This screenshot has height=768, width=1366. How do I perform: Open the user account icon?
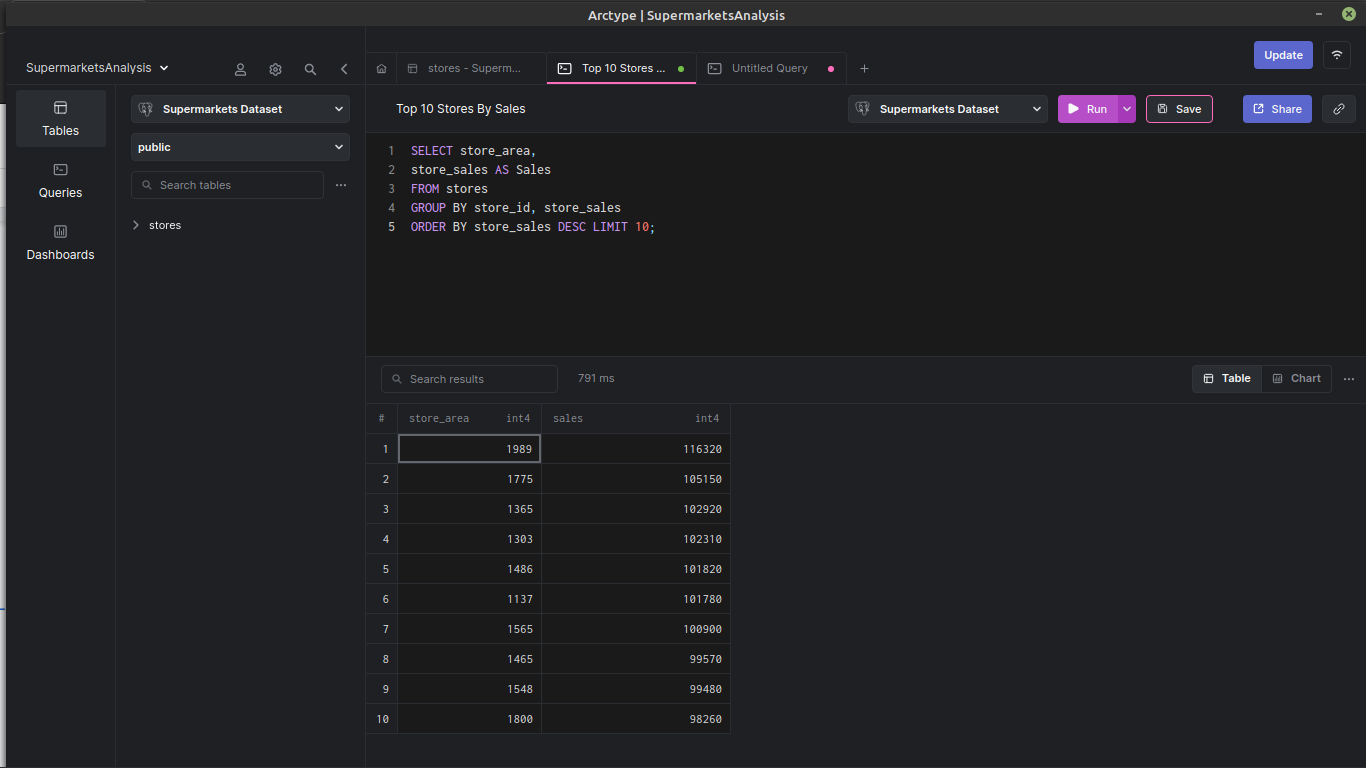(x=240, y=69)
